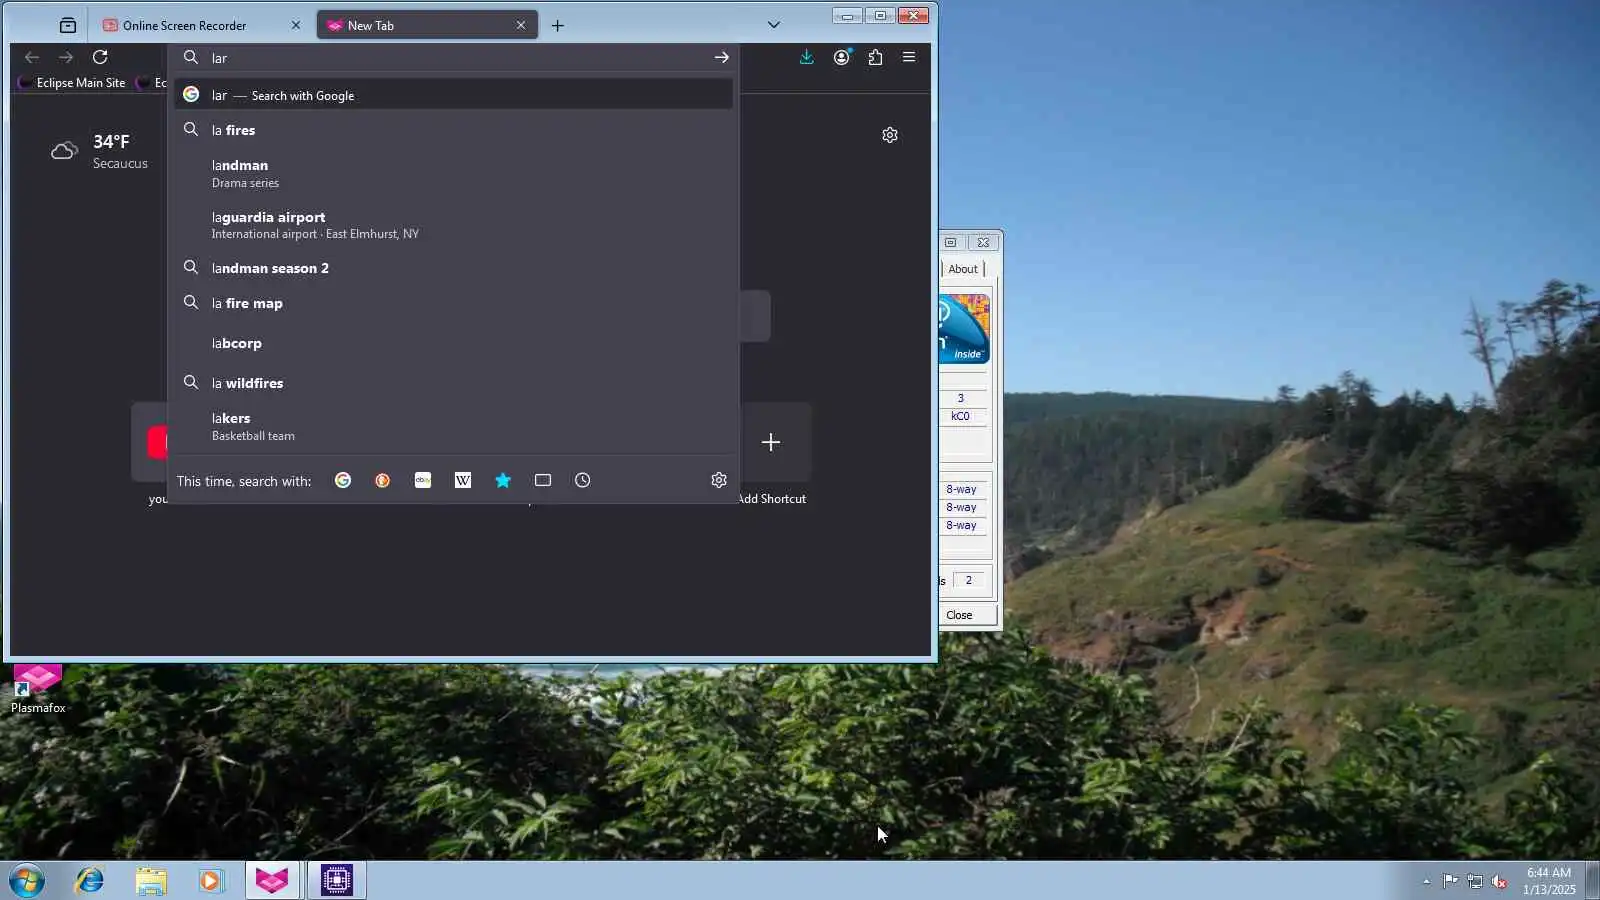Open search settings gear in dropdown
Screen dimensions: 1600x900
point(719,481)
